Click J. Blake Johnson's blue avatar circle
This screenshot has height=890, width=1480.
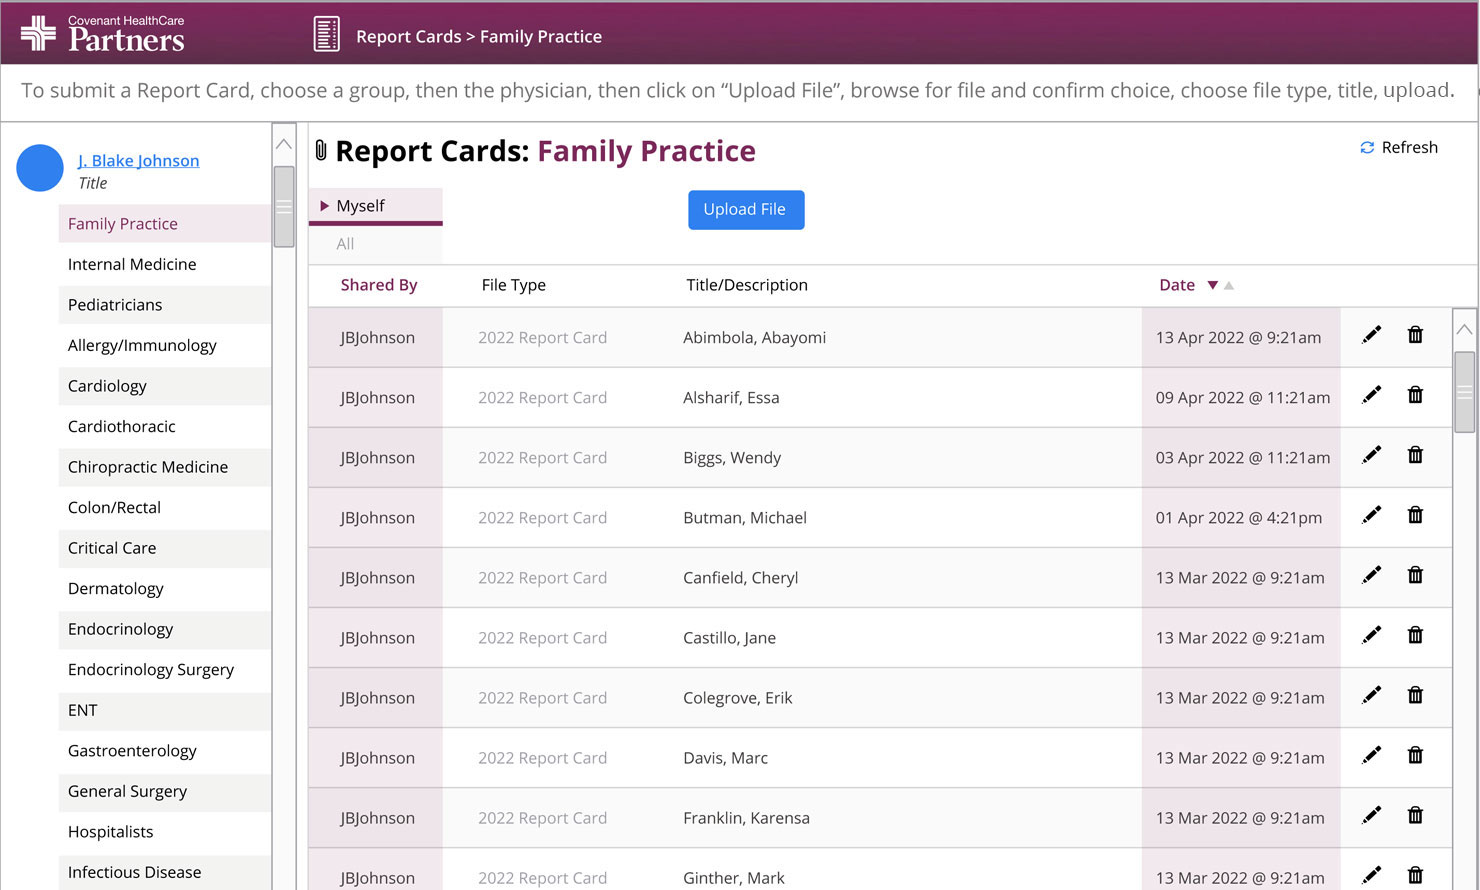40,168
